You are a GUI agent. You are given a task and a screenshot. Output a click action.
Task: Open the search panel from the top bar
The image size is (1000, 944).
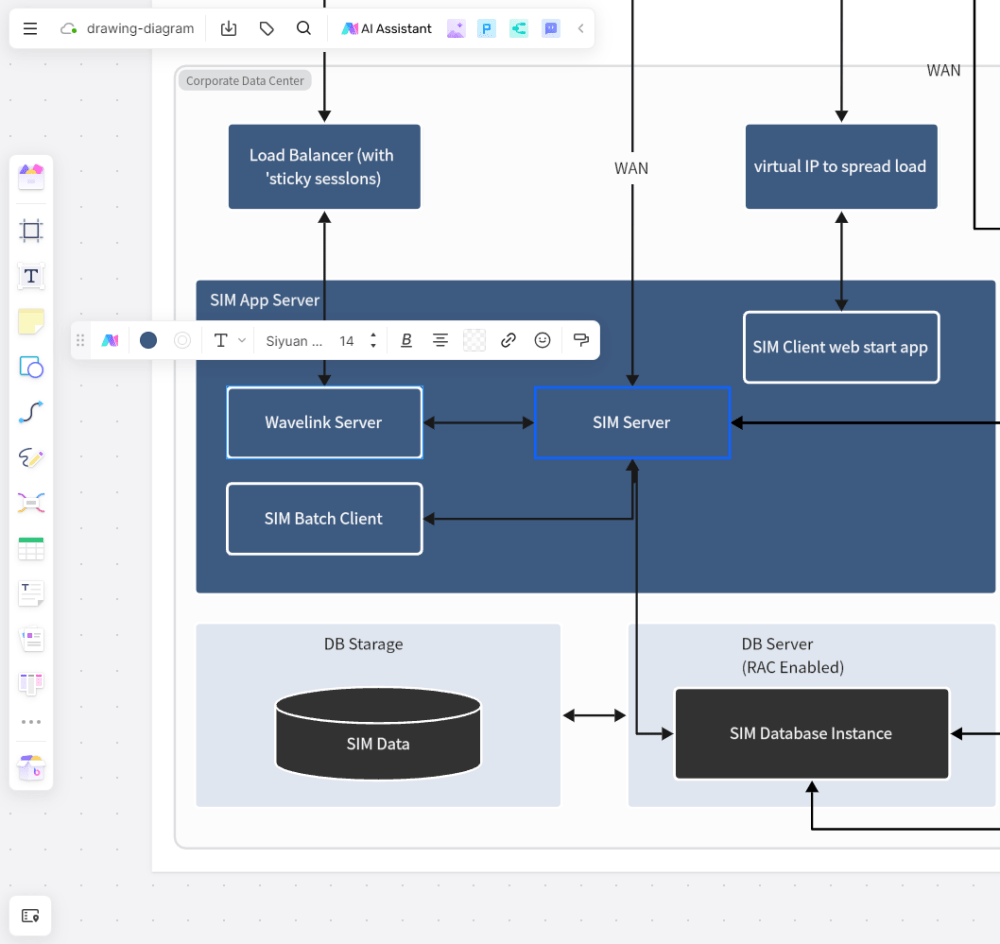[x=304, y=28]
